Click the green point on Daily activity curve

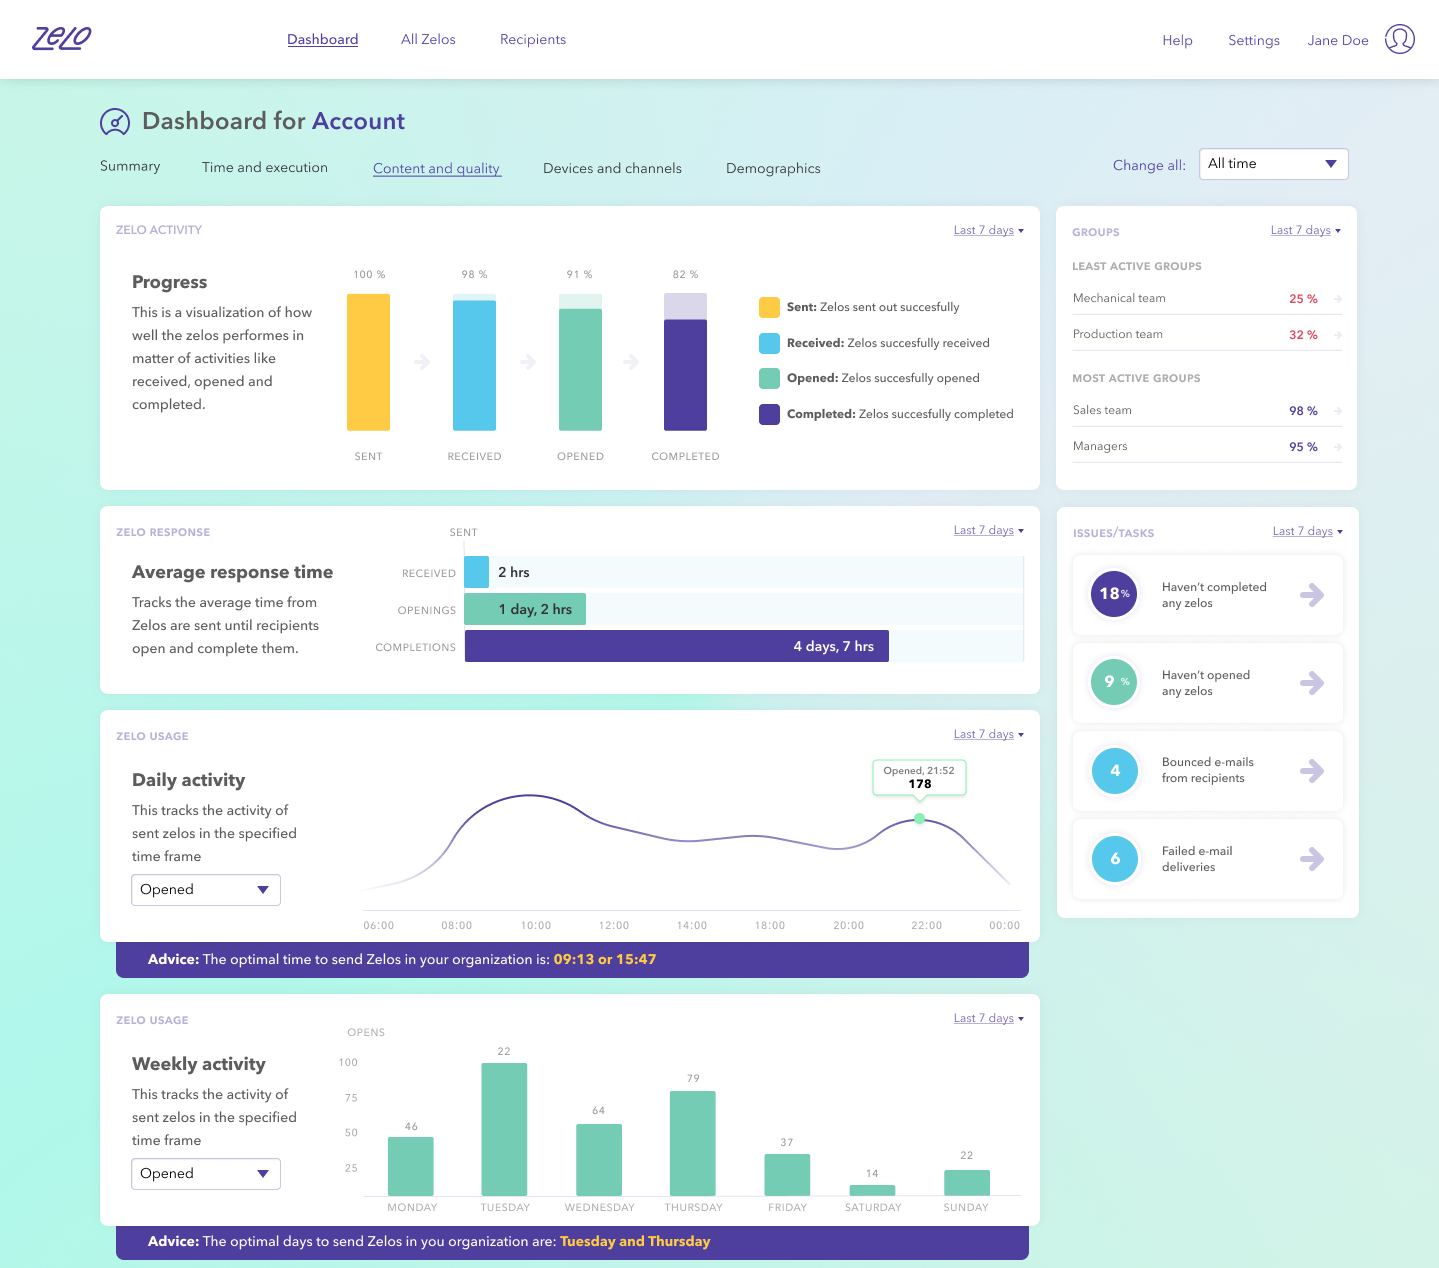(x=920, y=819)
